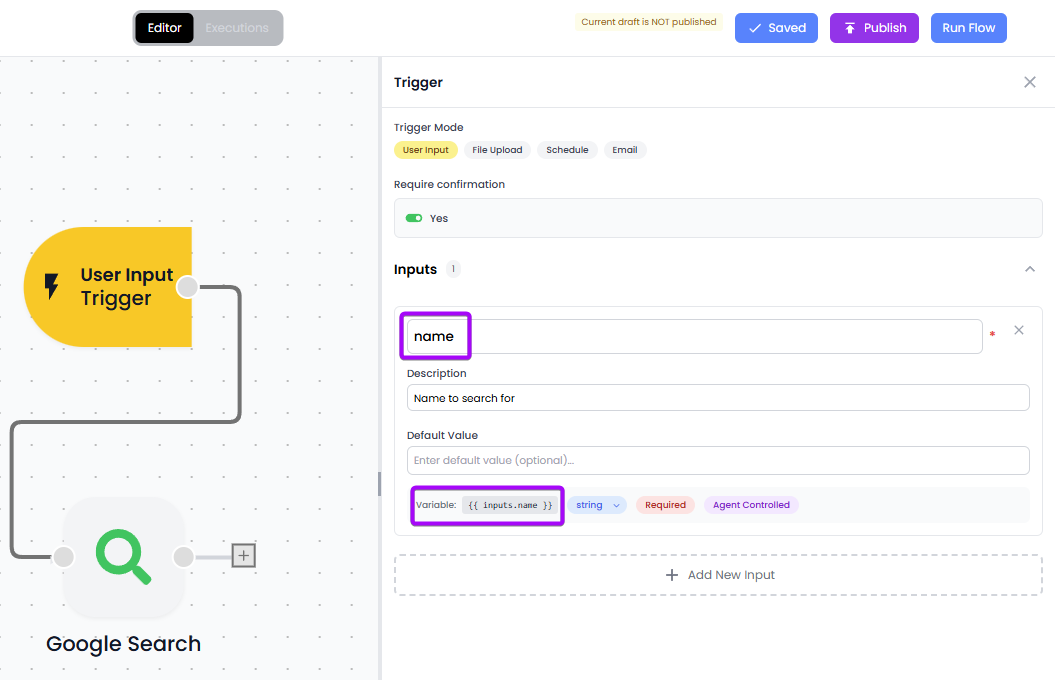Click the Run Flow button
Viewport: 1055px width, 680px height.
pyautogui.click(x=968, y=28)
